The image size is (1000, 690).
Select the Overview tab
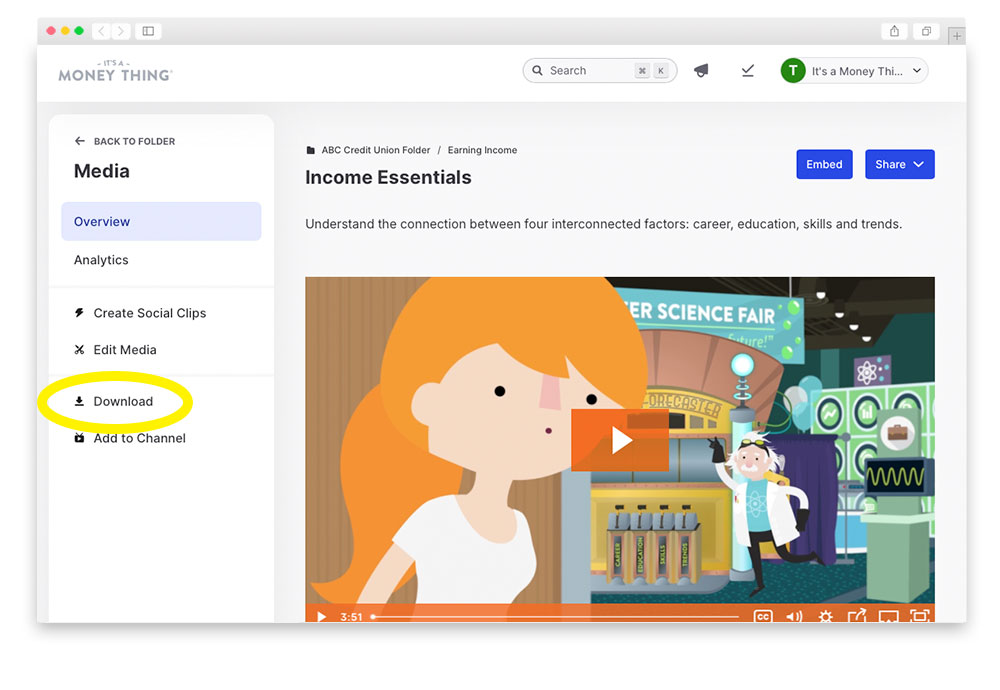pyautogui.click(x=161, y=221)
